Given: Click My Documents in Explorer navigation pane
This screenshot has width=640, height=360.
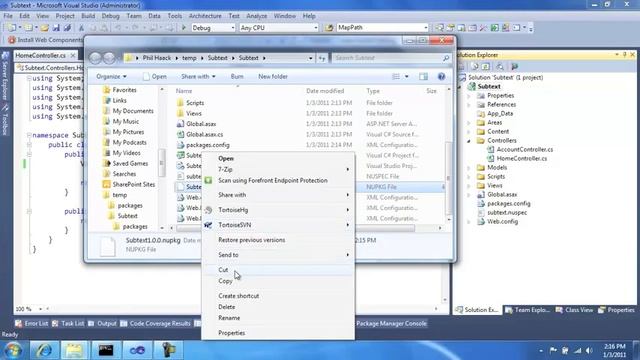Looking at the screenshot, I should click(133, 111).
